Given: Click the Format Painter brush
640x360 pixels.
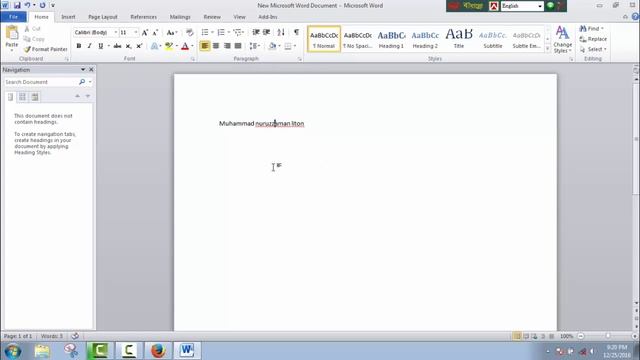Looking at the screenshot, I should [x=27, y=49].
